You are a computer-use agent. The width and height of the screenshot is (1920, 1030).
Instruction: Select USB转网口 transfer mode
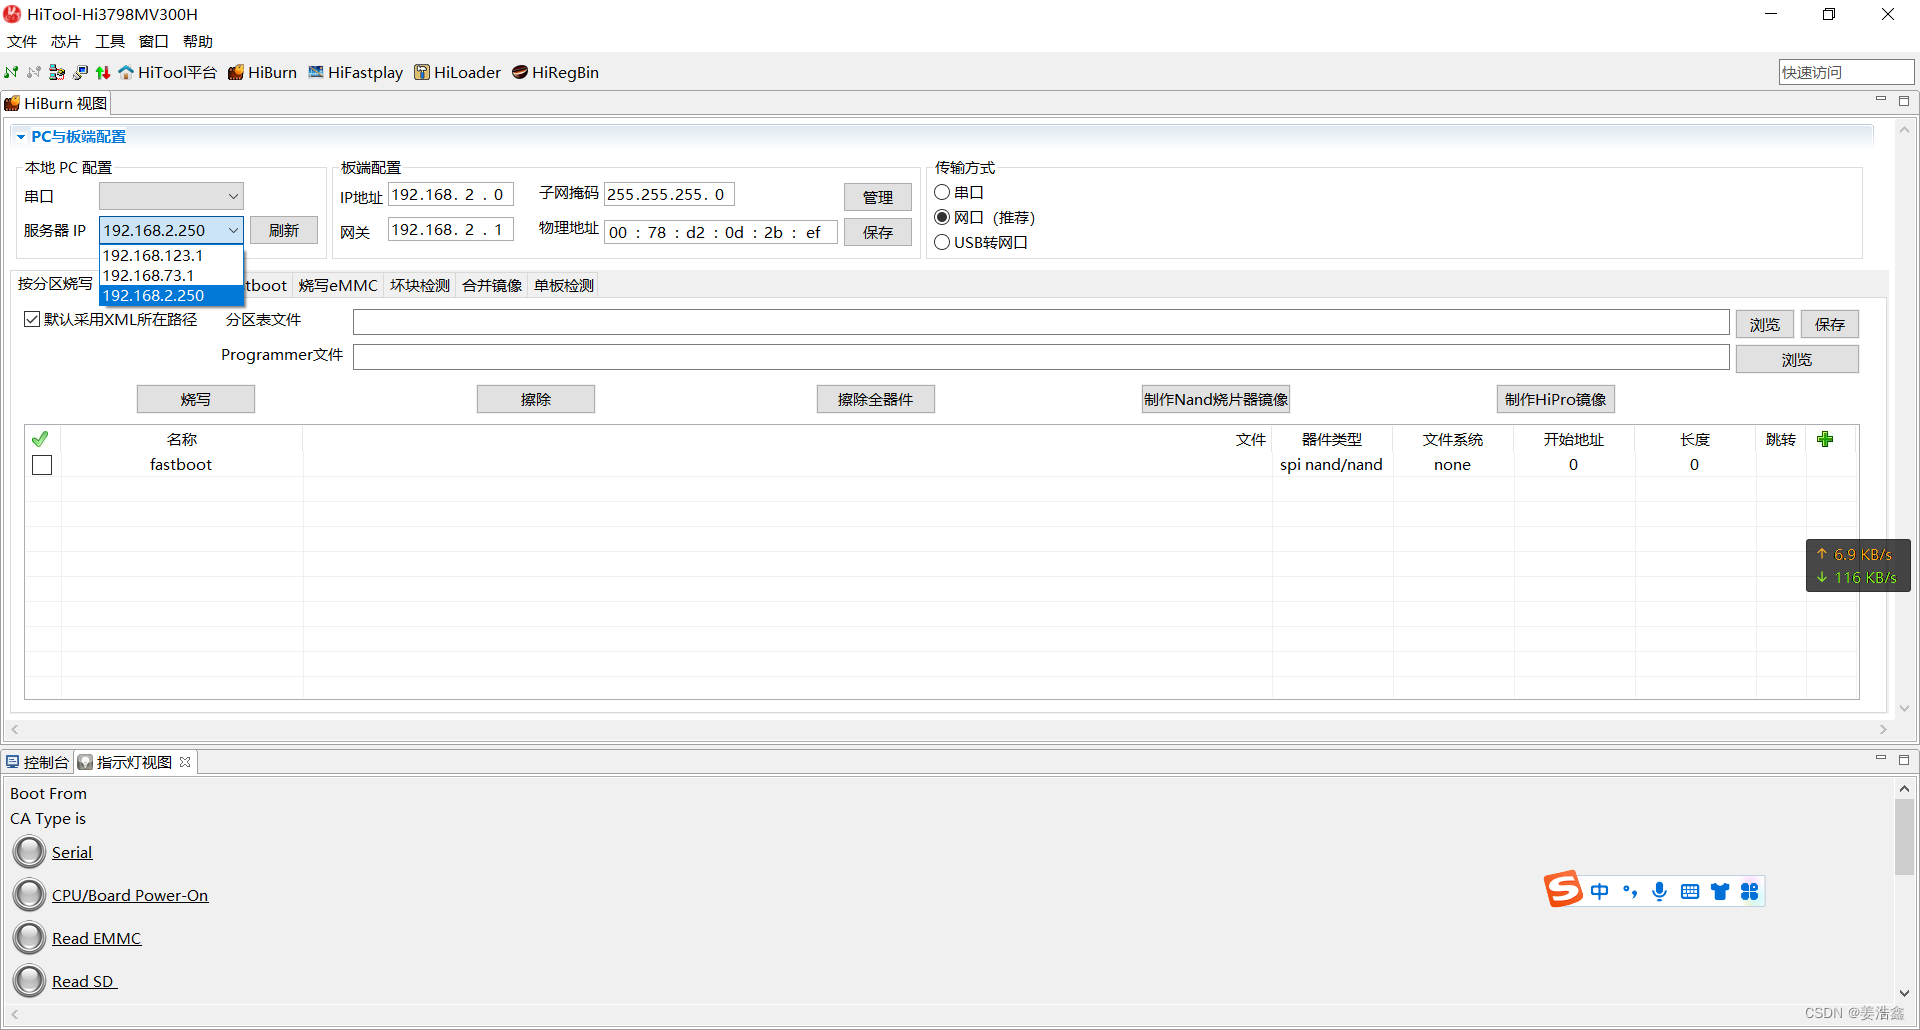[x=942, y=242]
